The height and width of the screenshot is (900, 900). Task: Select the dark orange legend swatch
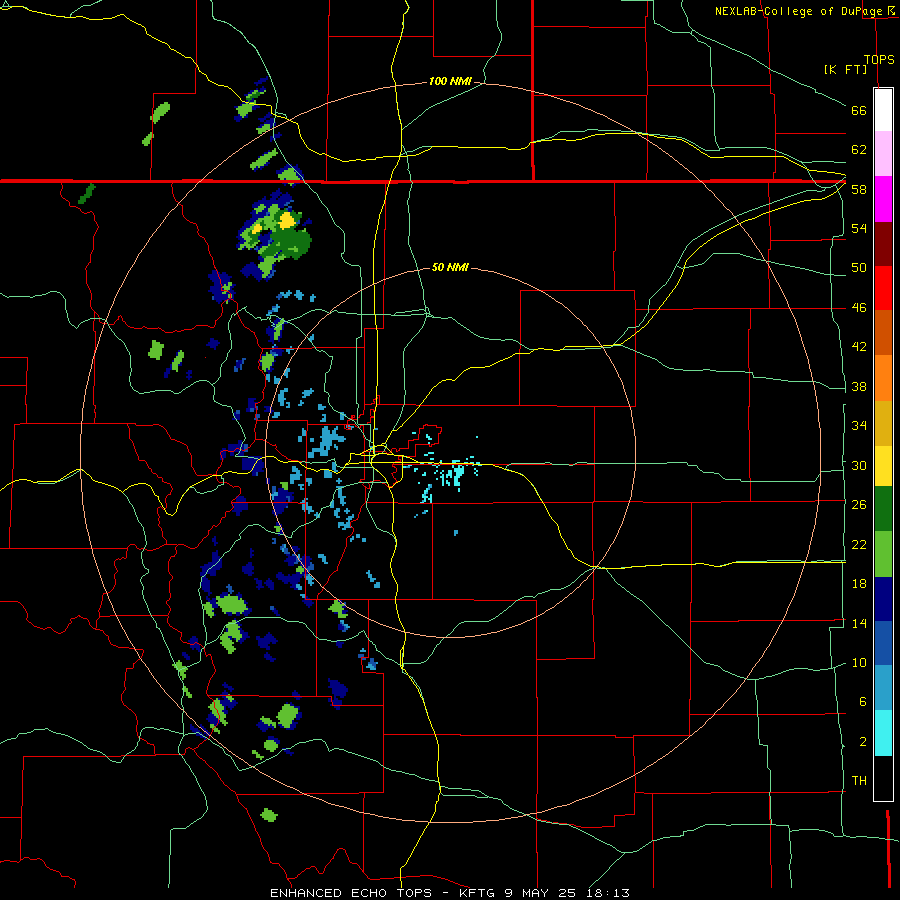coord(883,332)
